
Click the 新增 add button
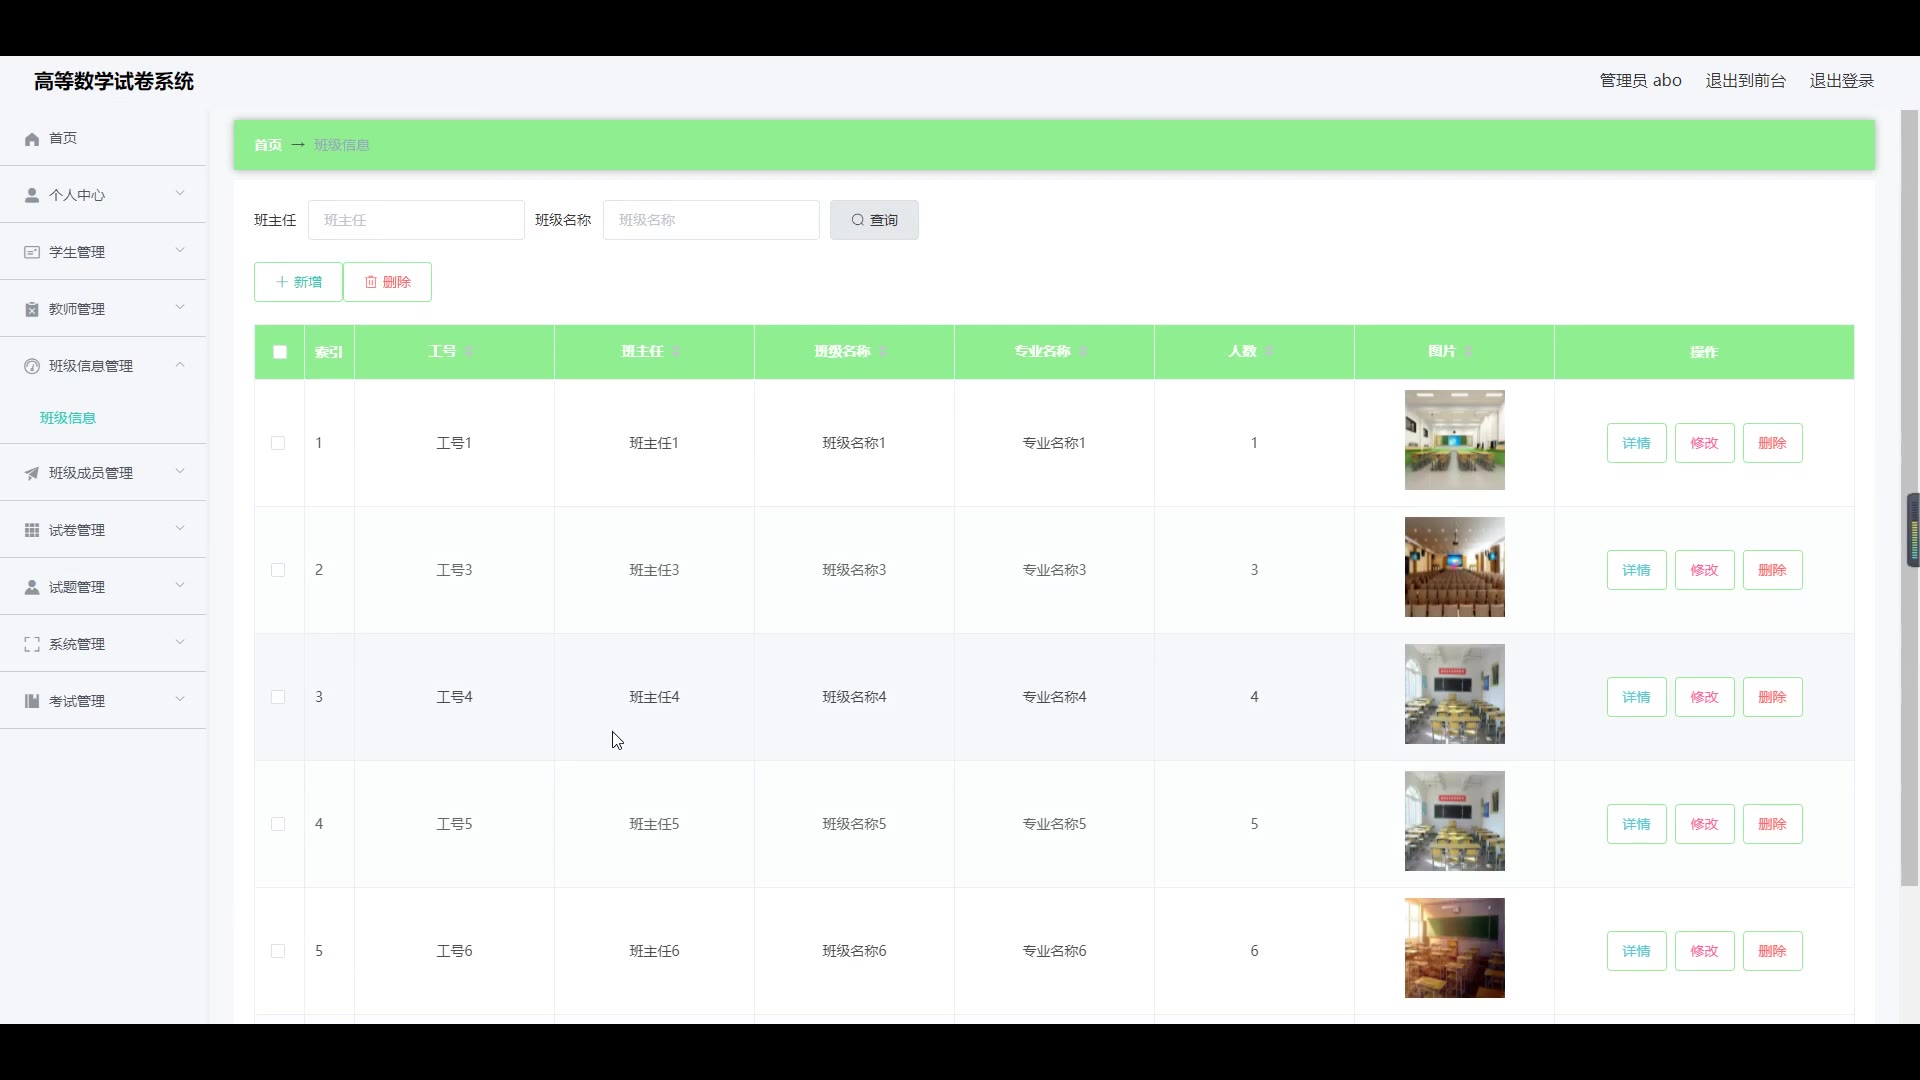pos(298,283)
